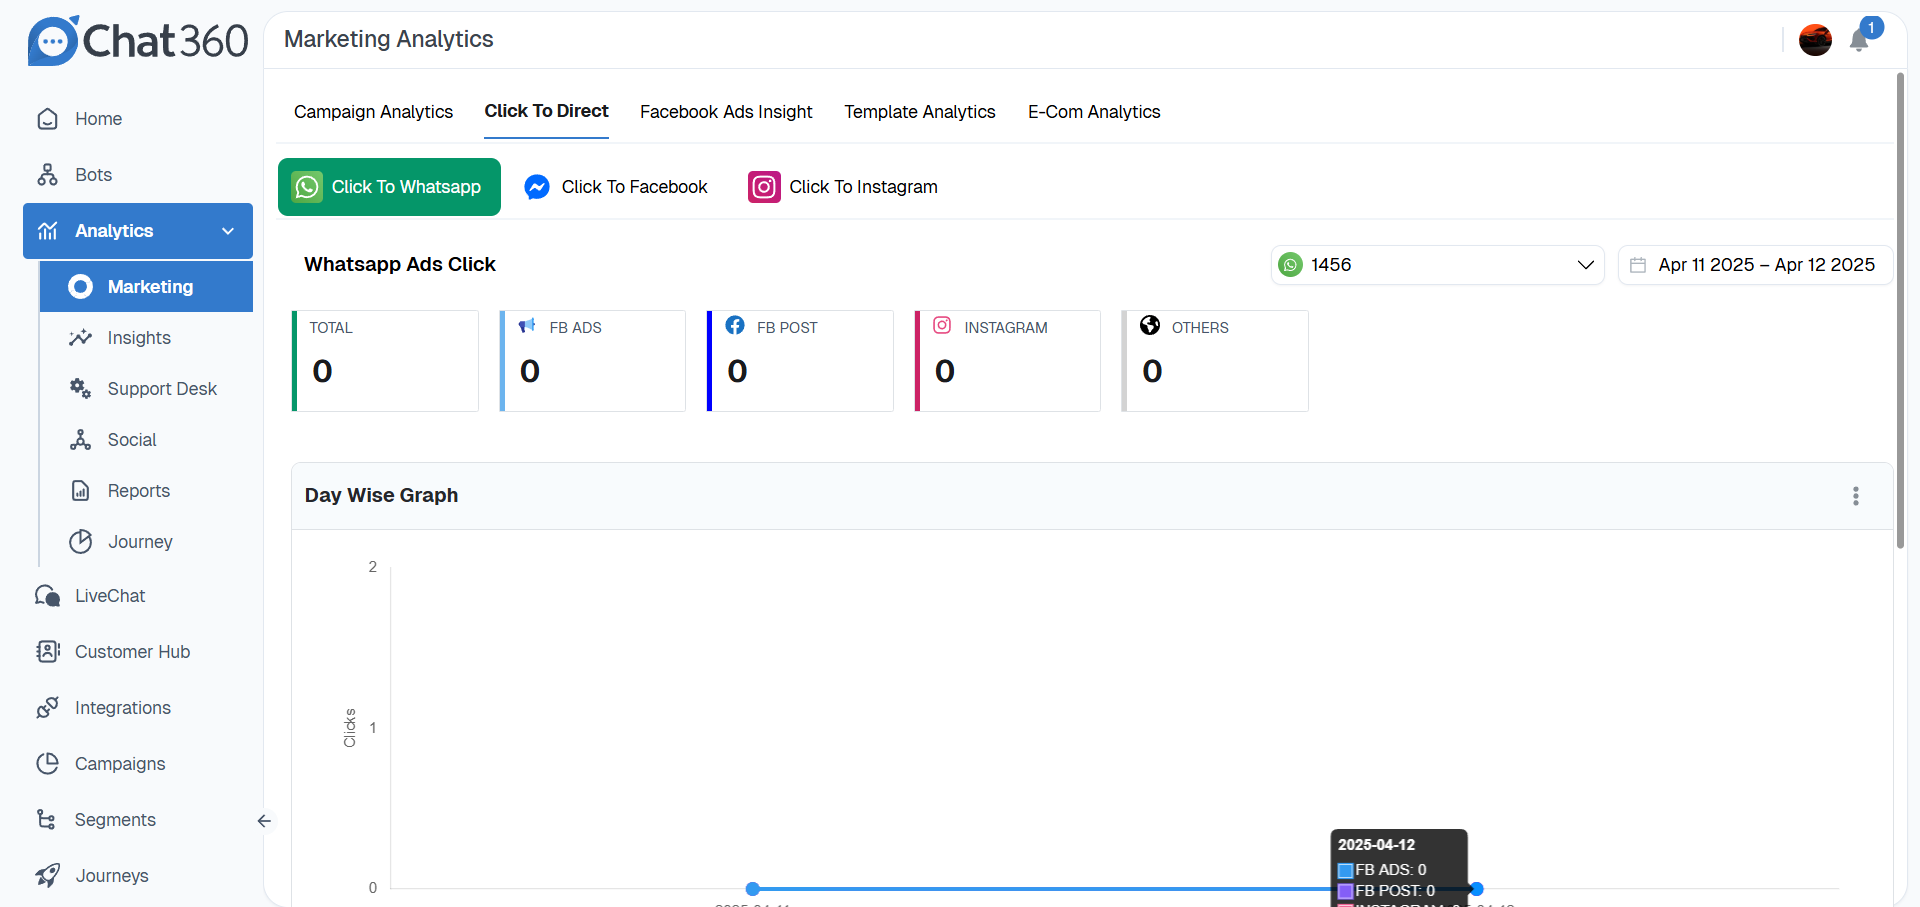Click the Reports document icon
The width and height of the screenshot is (1920, 907).
tap(80, 491)
